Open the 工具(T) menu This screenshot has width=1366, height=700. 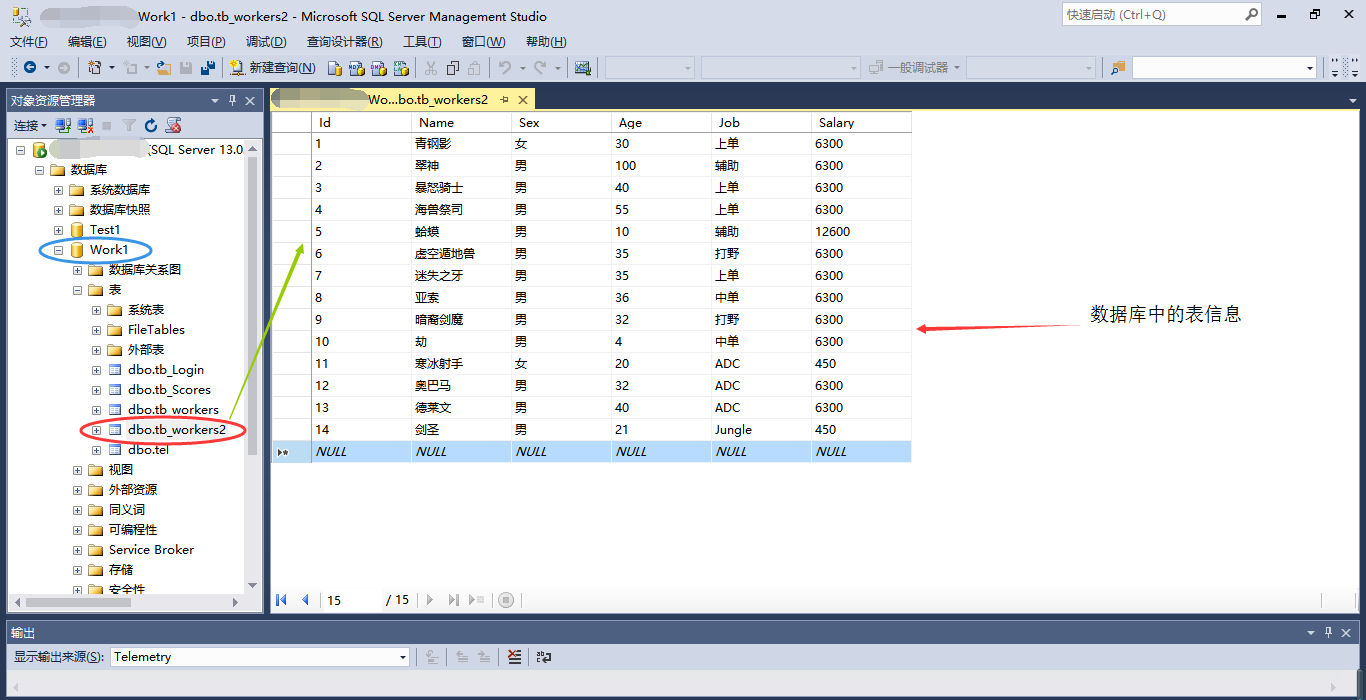[x=422, y=41]
